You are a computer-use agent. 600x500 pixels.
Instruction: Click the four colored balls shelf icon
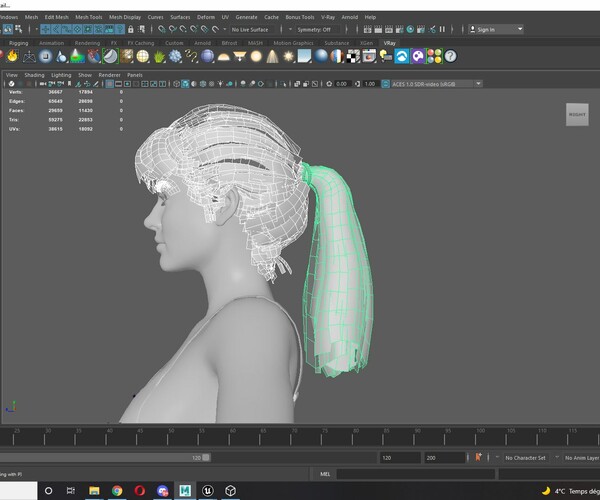(434, 56)
